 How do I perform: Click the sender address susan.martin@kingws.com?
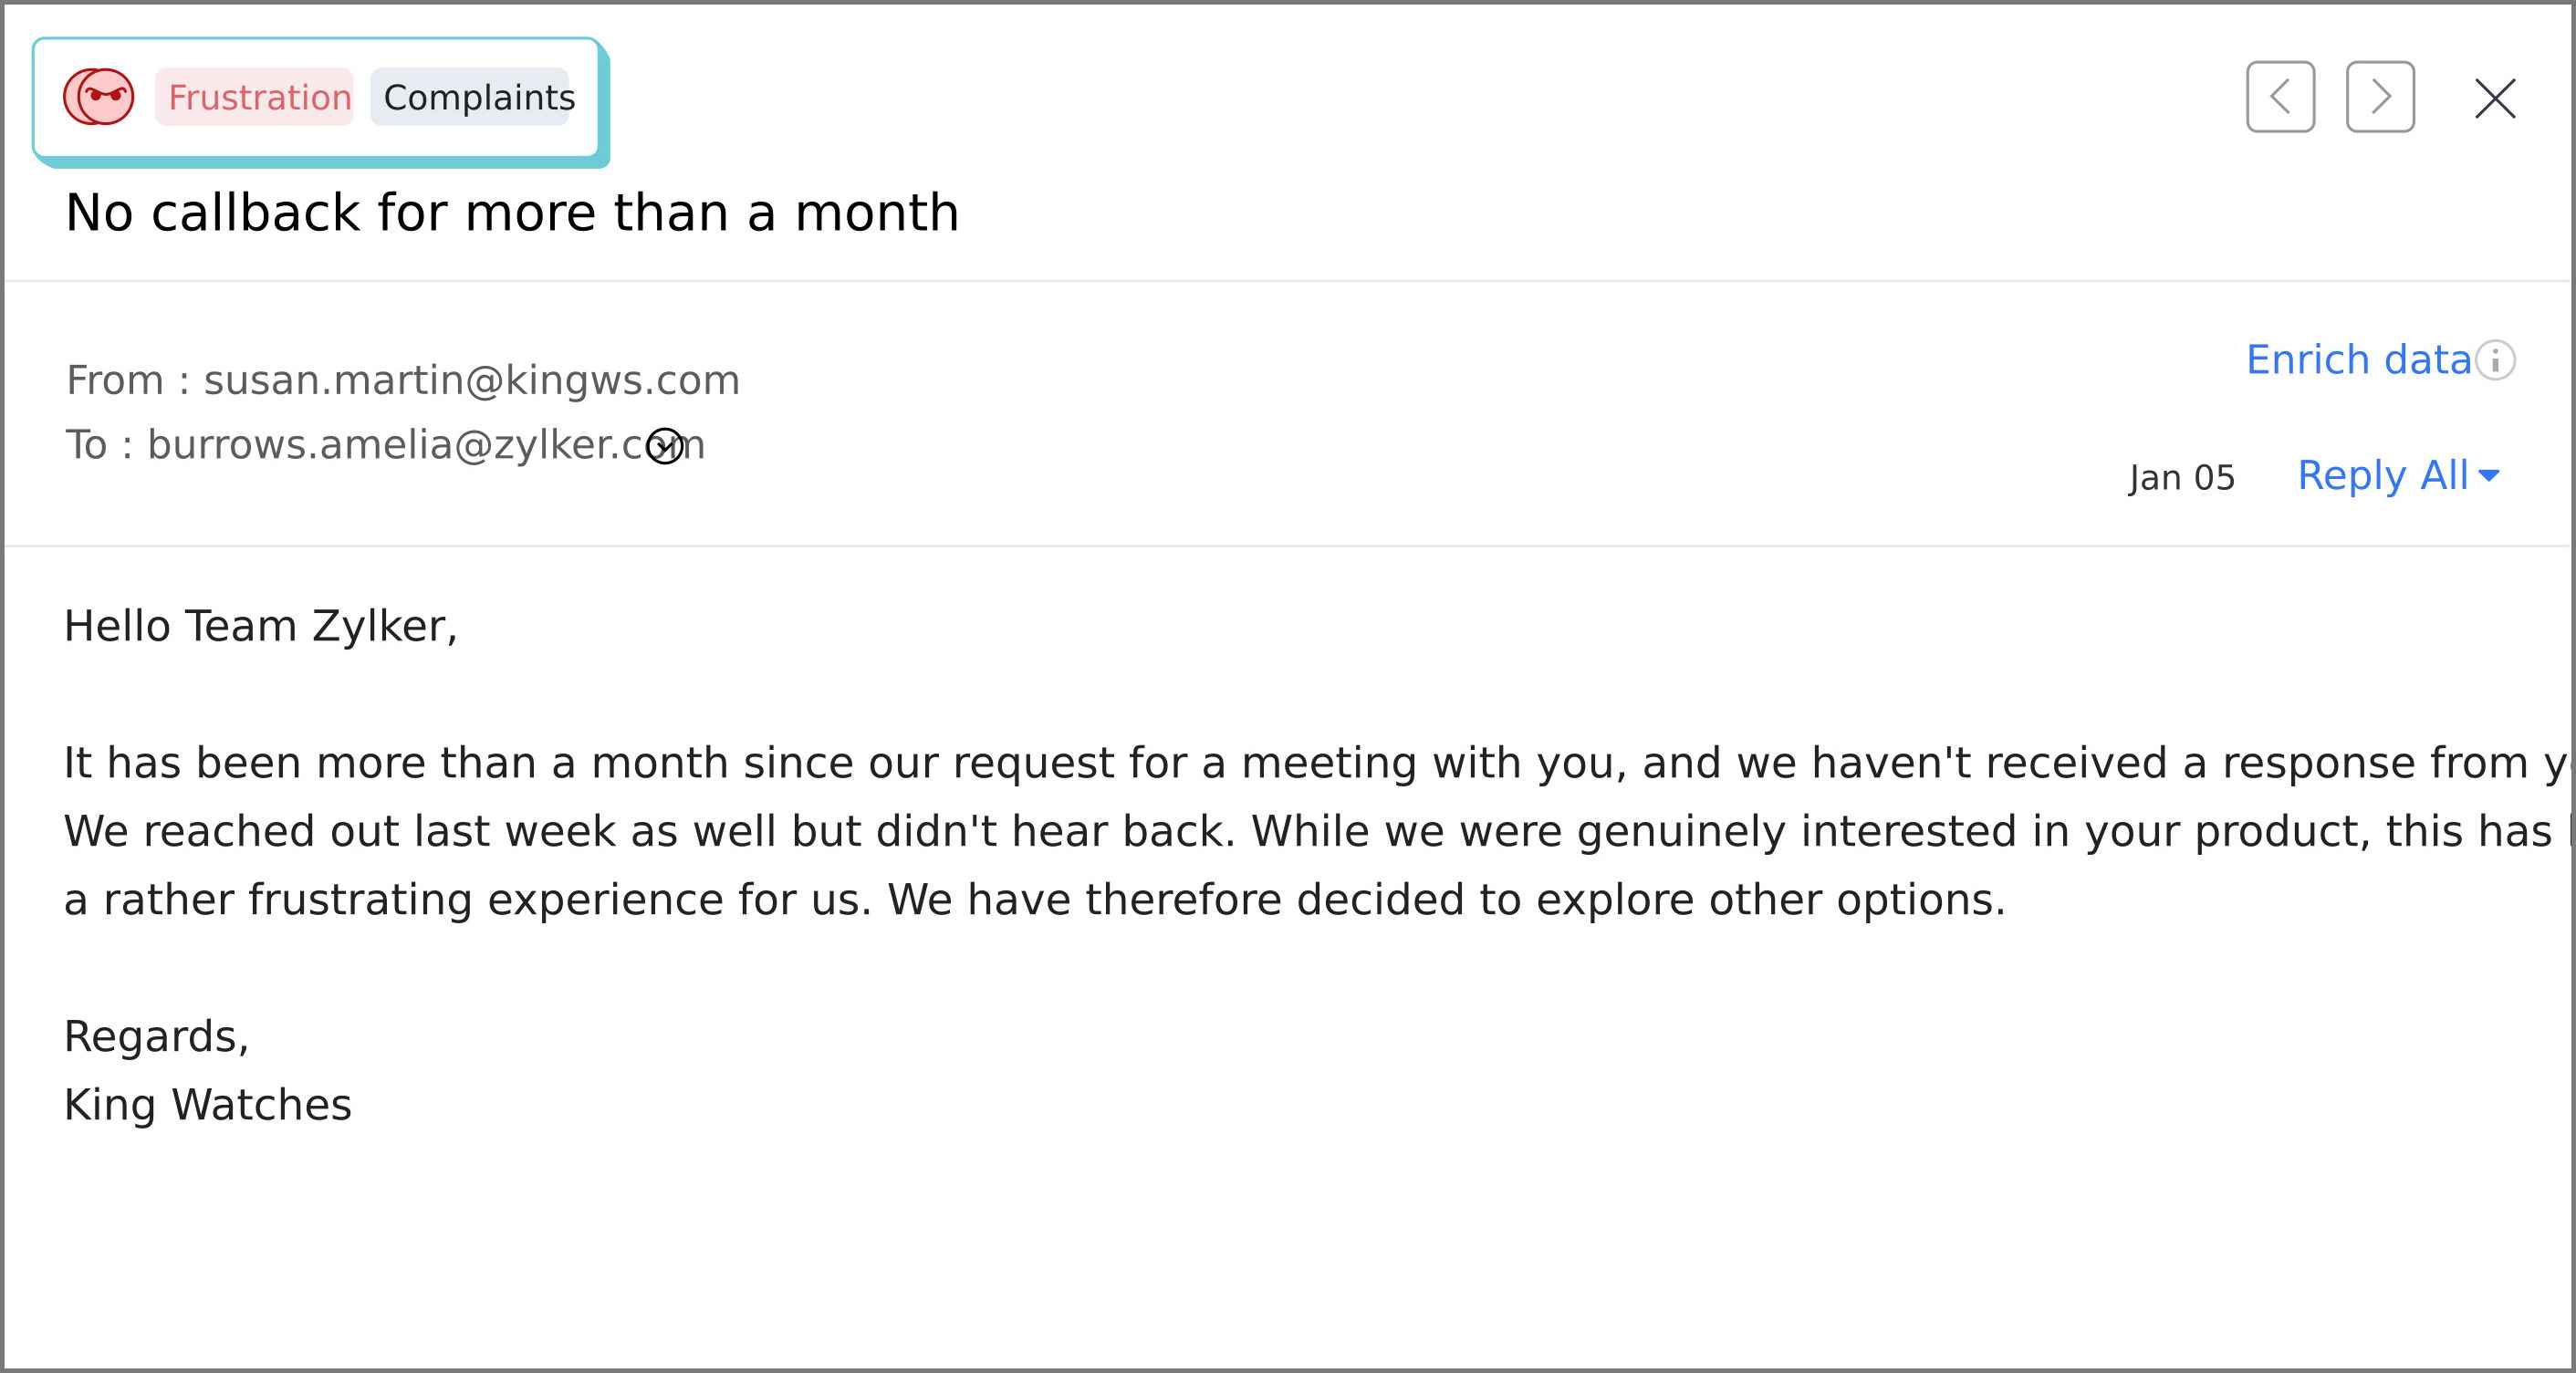pyautogui.click(x=472, y=380)
